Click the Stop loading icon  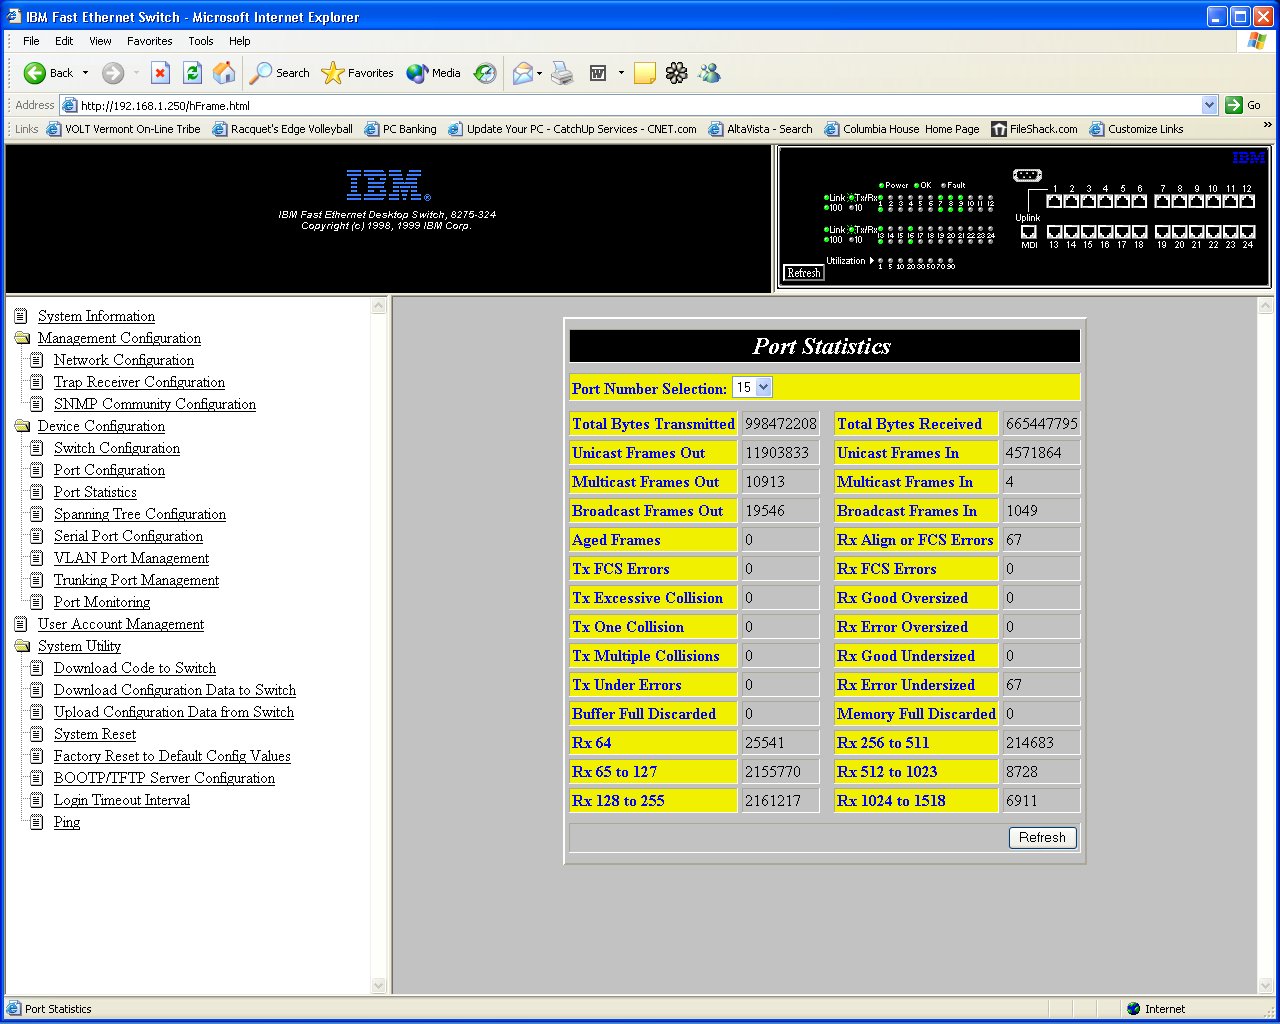pos(160,73)
